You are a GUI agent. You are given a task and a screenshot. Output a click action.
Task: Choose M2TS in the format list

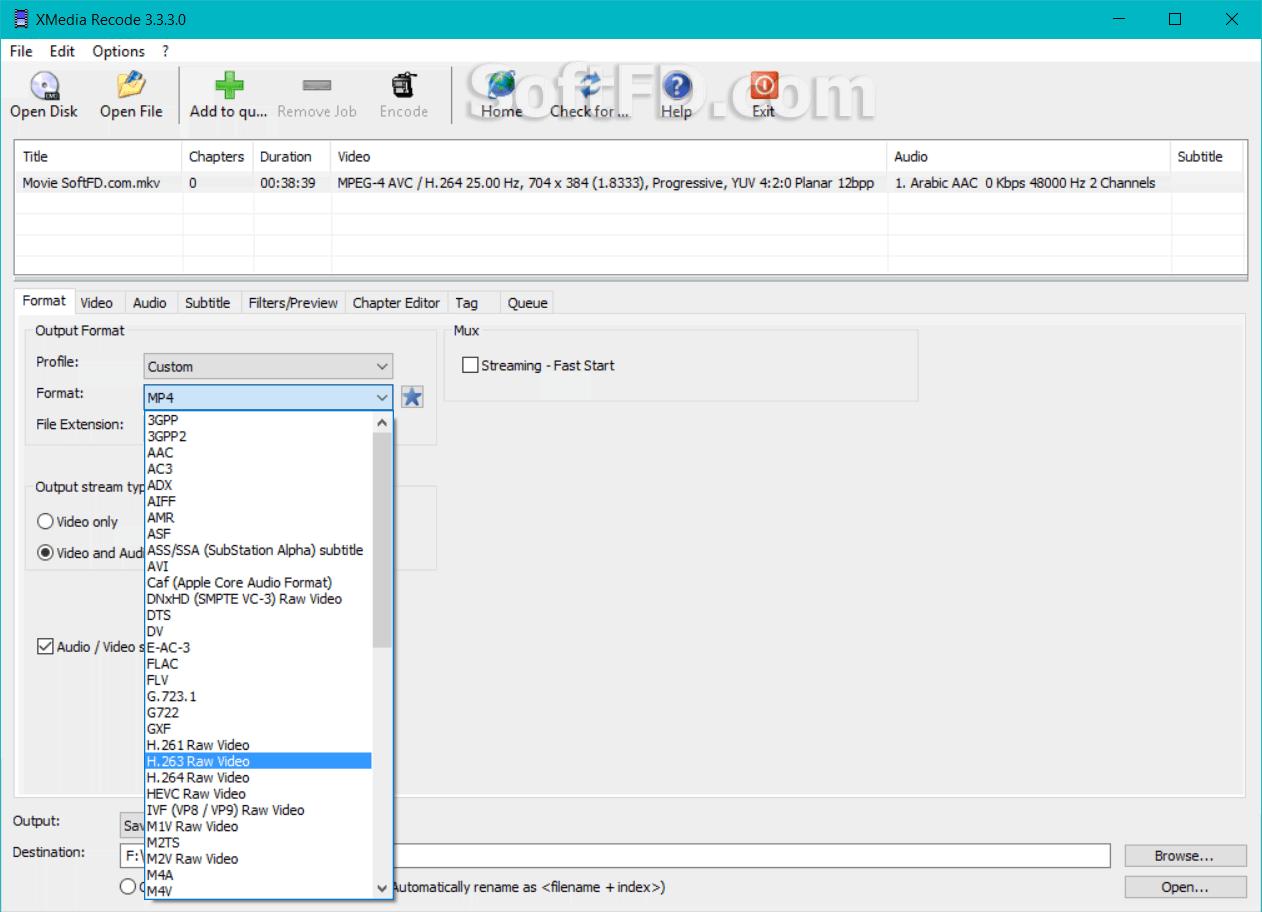258,842
